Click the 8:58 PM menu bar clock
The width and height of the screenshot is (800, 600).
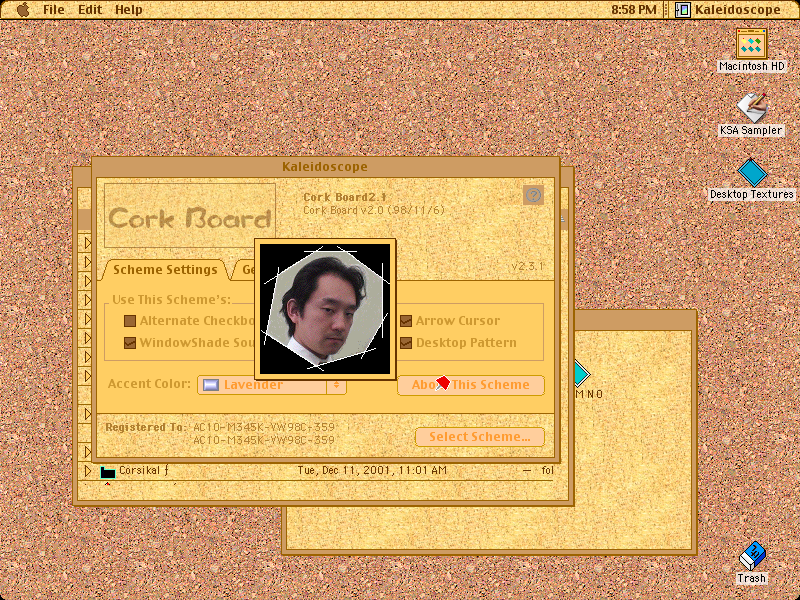[x=633, y=10]
